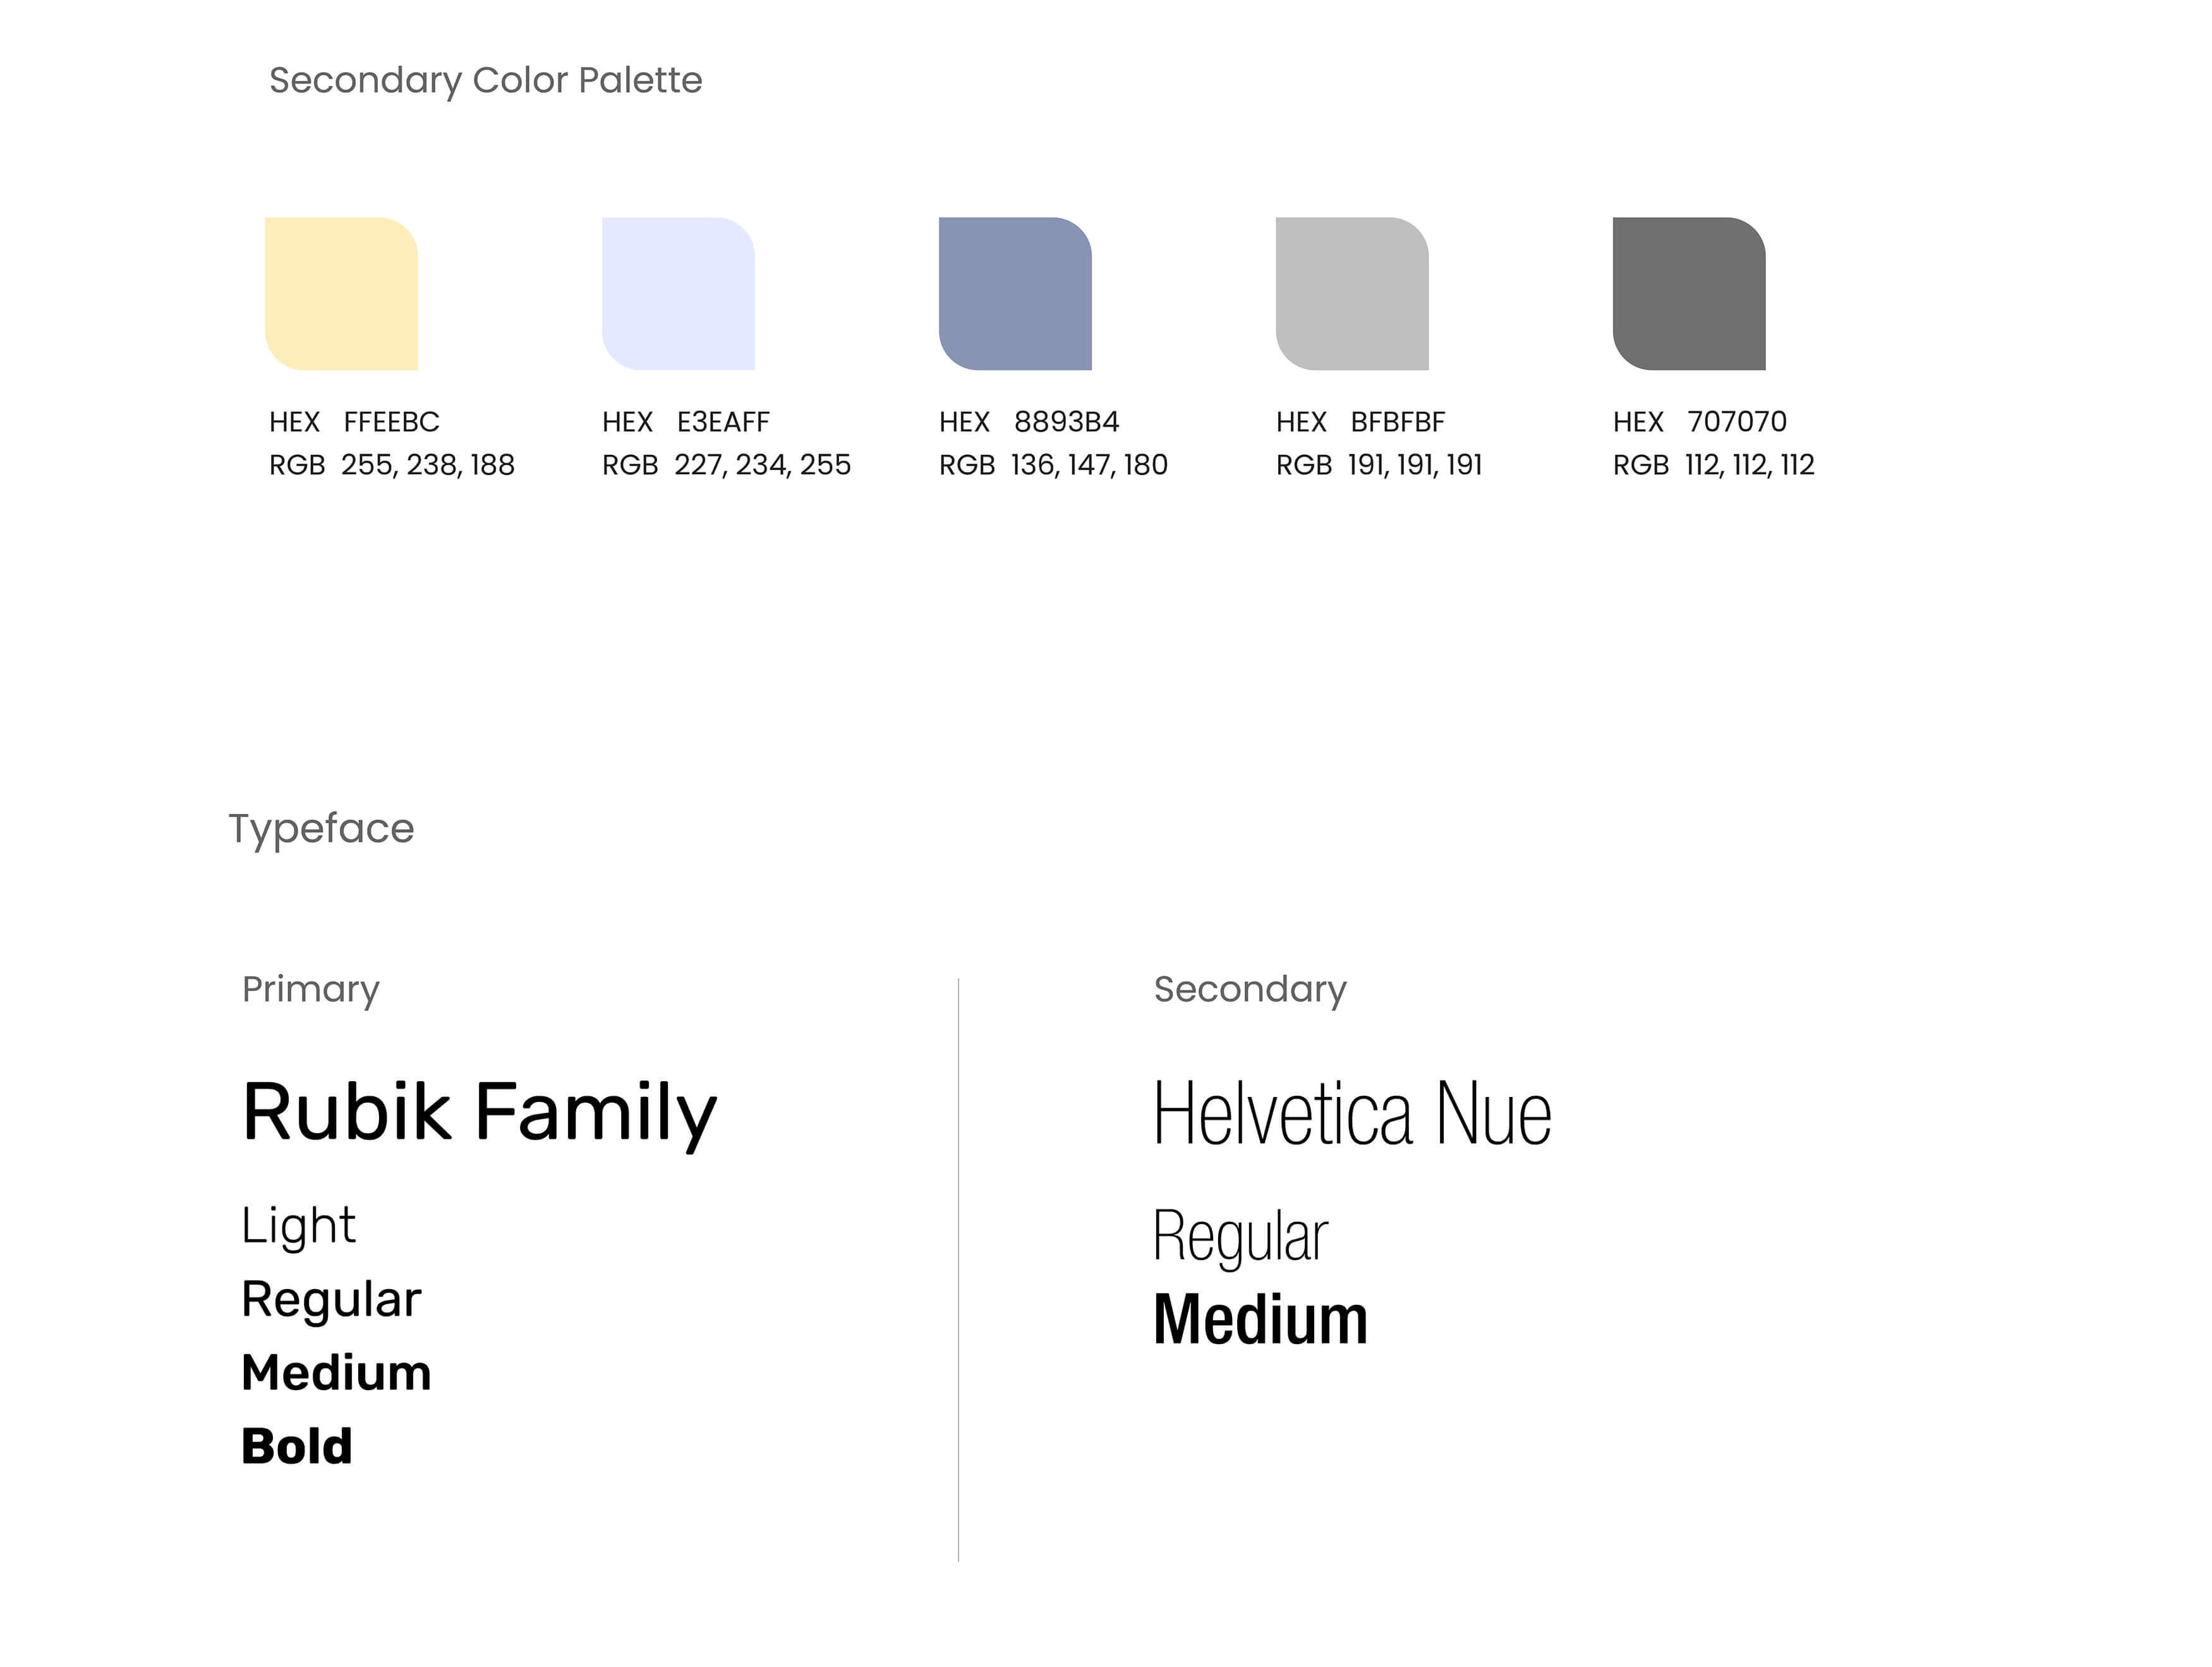This screenshot has height=1667, width=2212.
Task: Select the HEX 707070 text
Action: click(x=1699, y=422)
